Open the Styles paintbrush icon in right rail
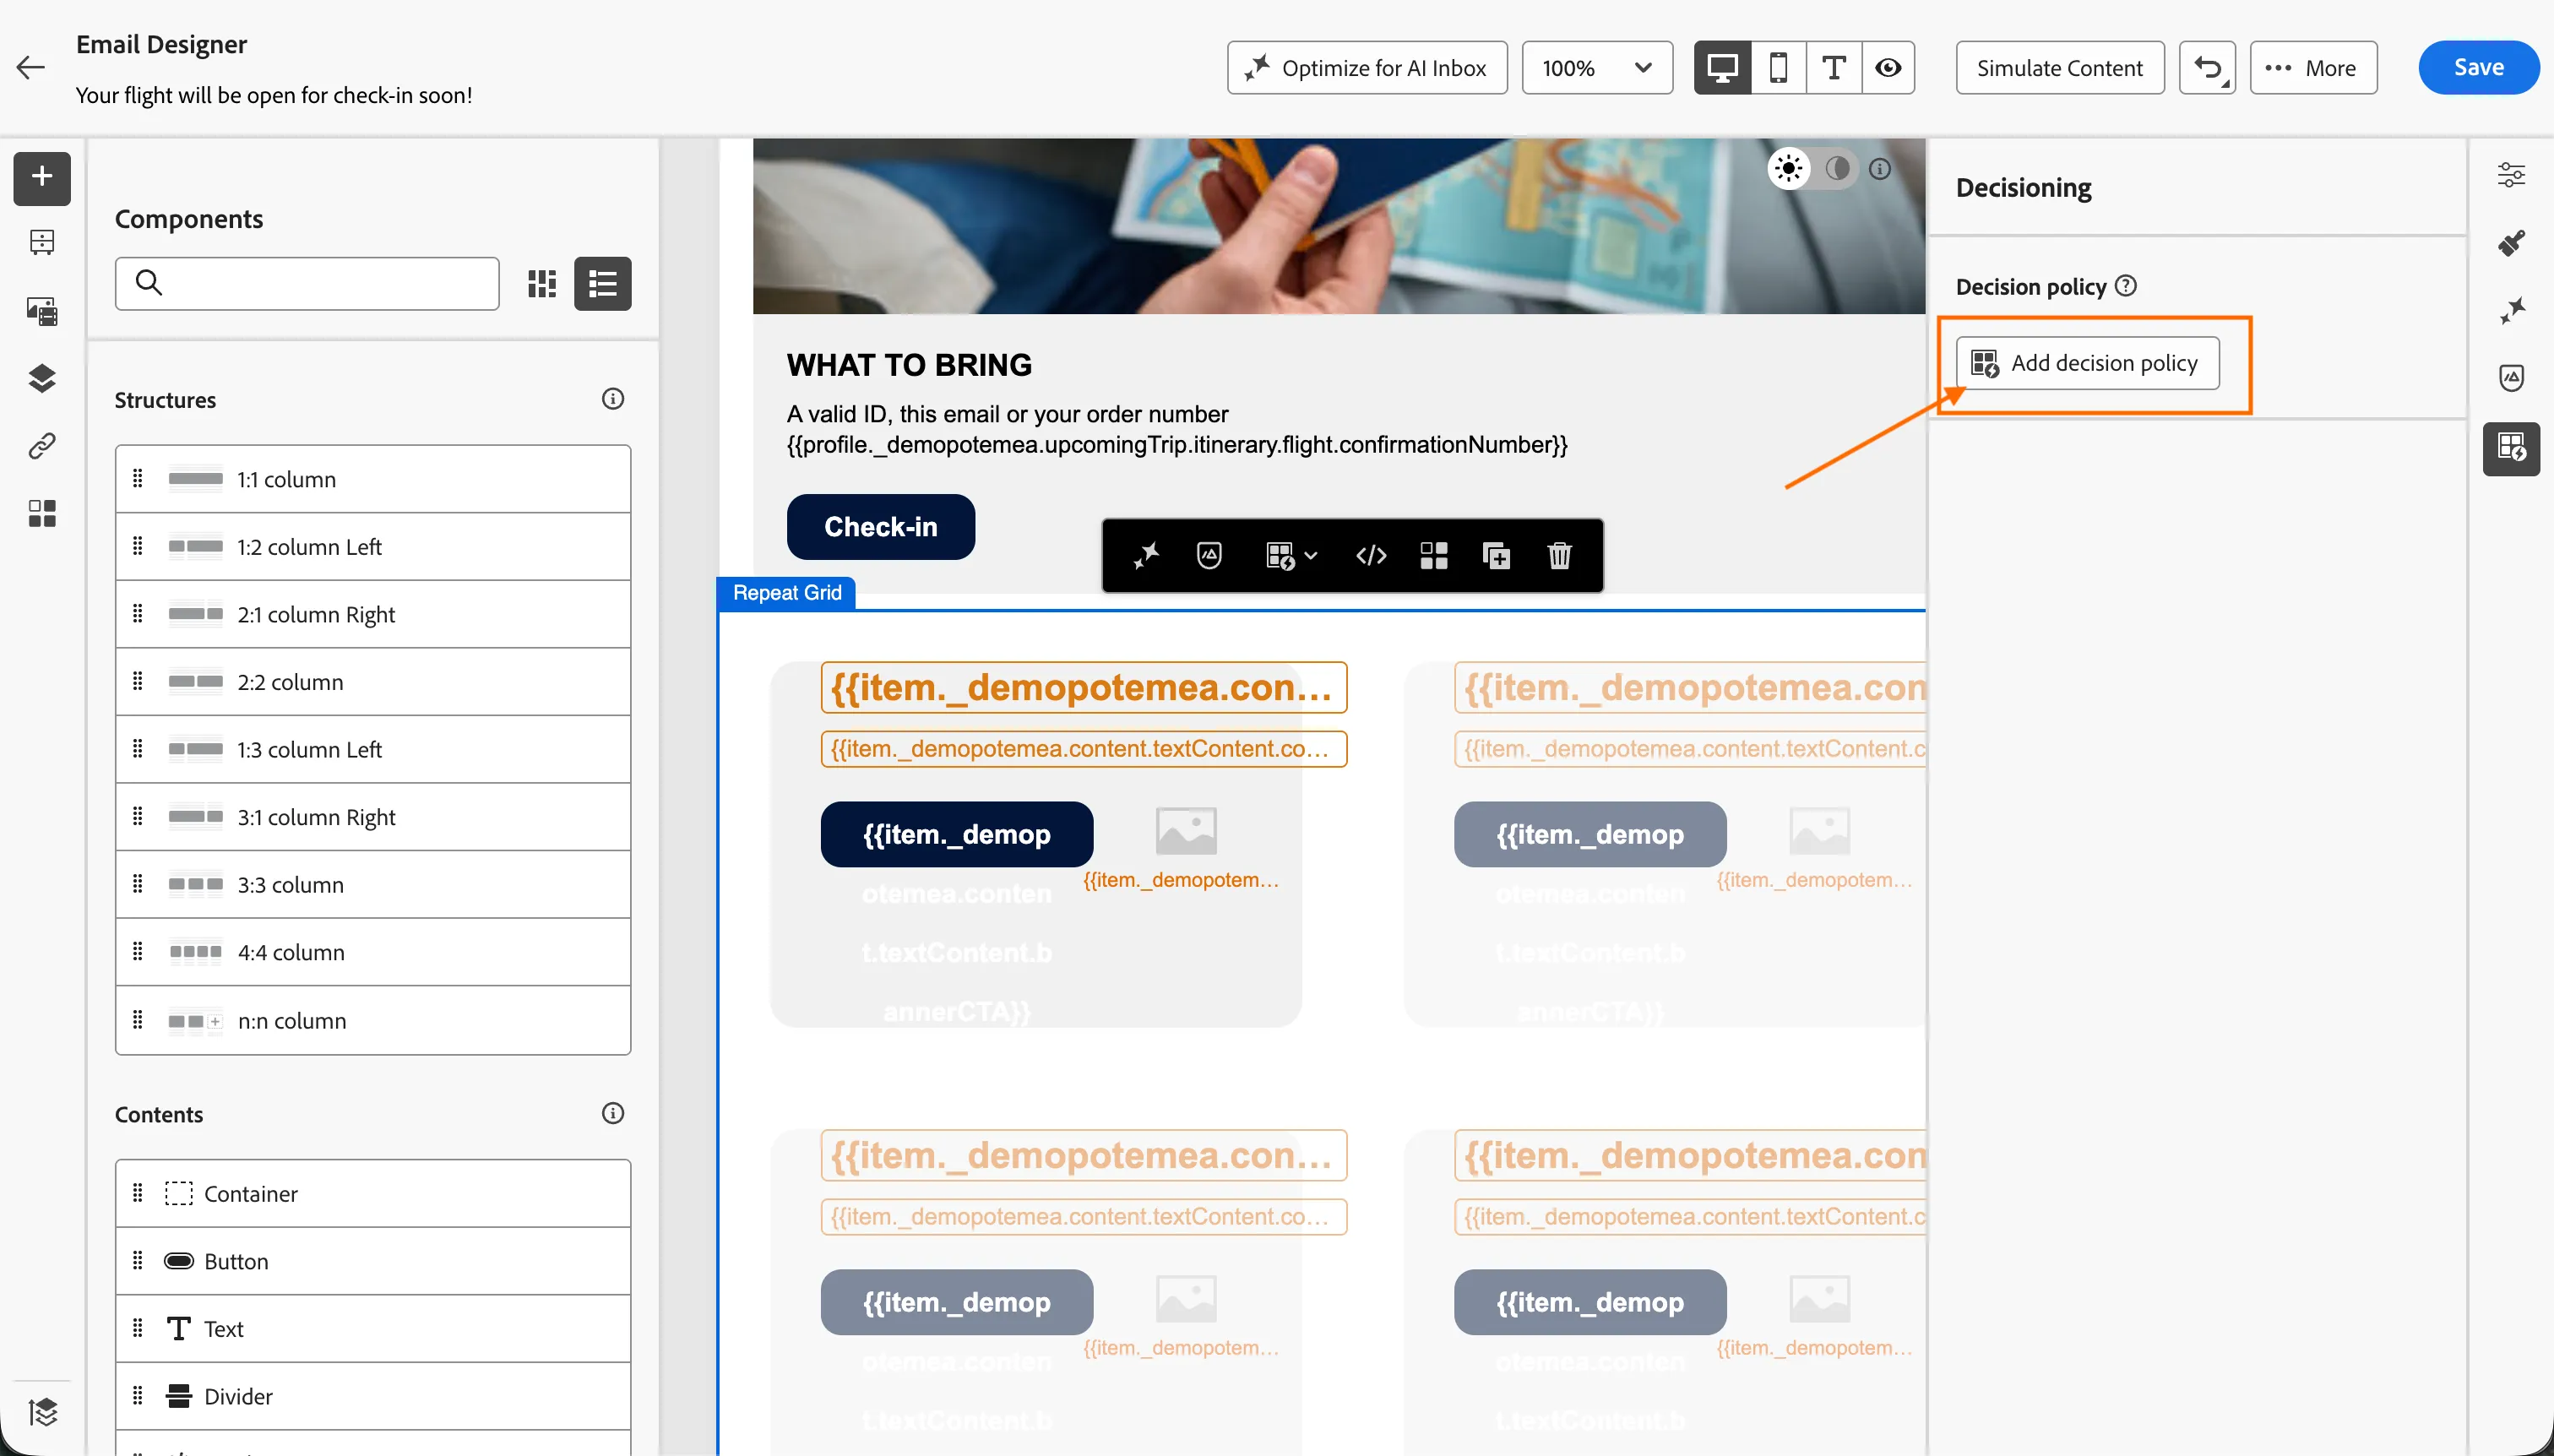 click(x=2511, y=243)
